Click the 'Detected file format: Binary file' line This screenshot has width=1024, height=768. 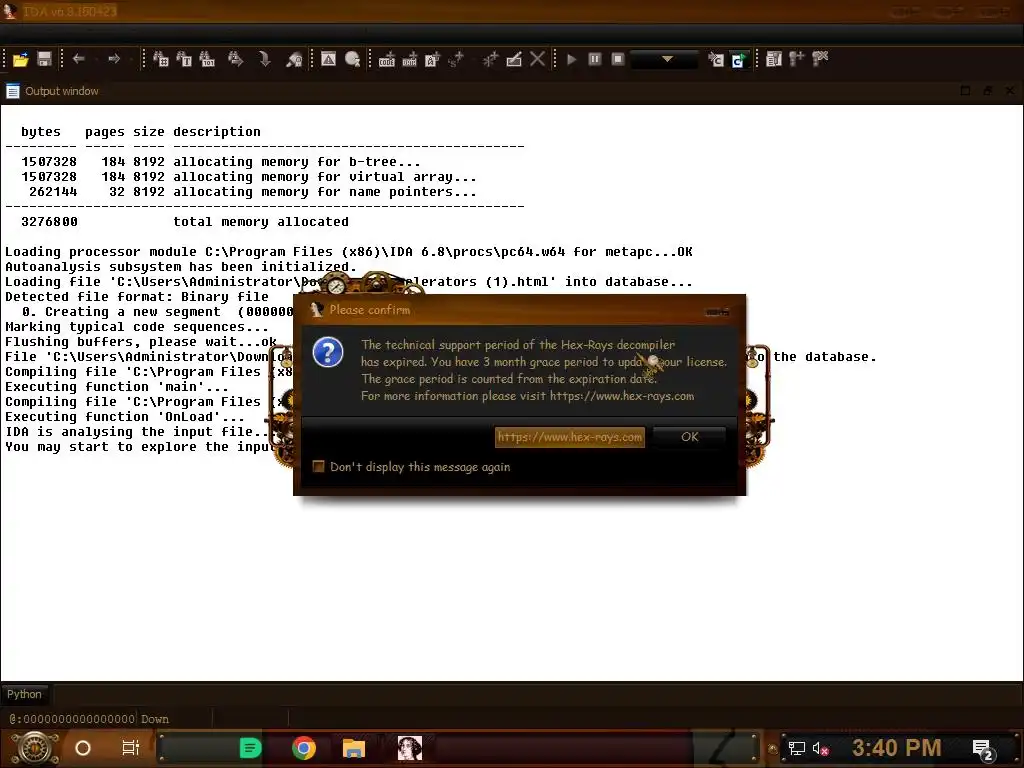tap(137, 297)
